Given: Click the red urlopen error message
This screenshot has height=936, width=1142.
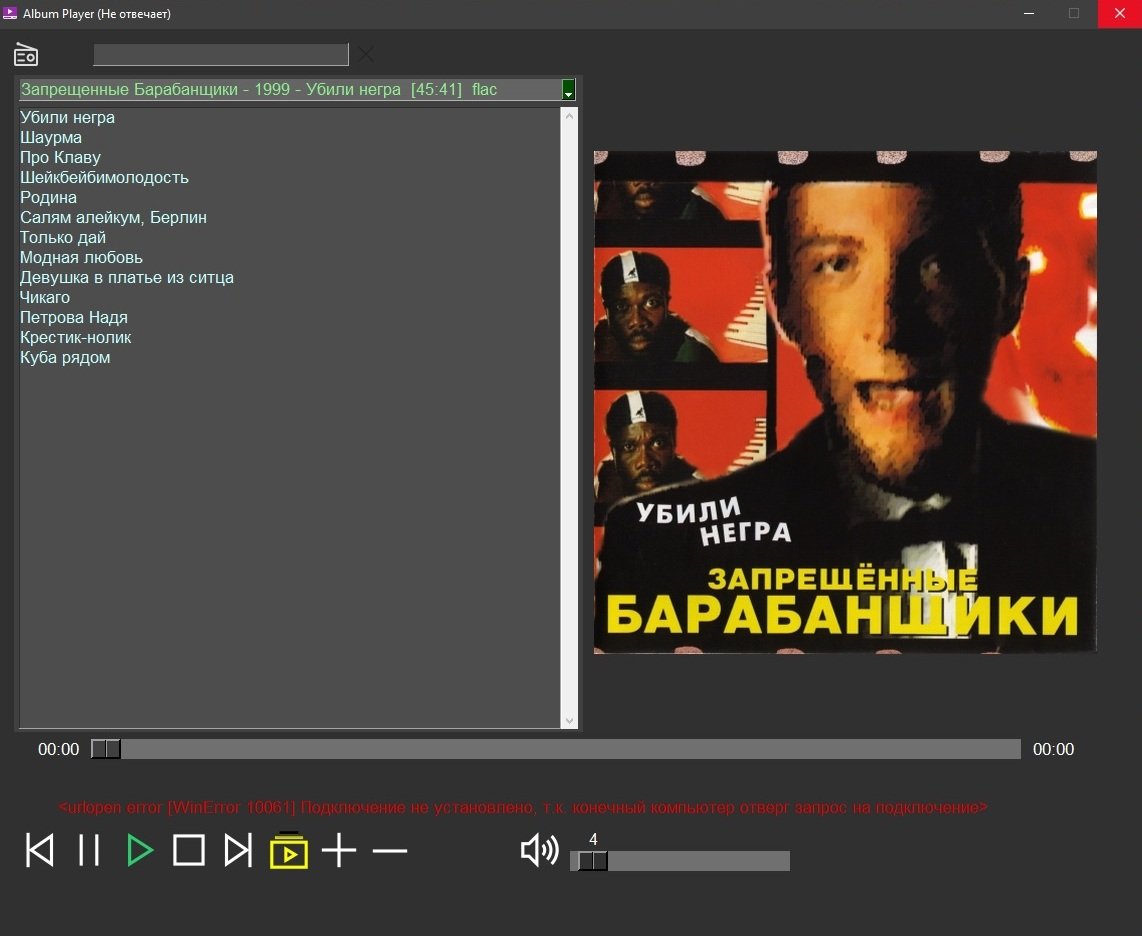Looking at the screenshot, I should tap(523, 807).
